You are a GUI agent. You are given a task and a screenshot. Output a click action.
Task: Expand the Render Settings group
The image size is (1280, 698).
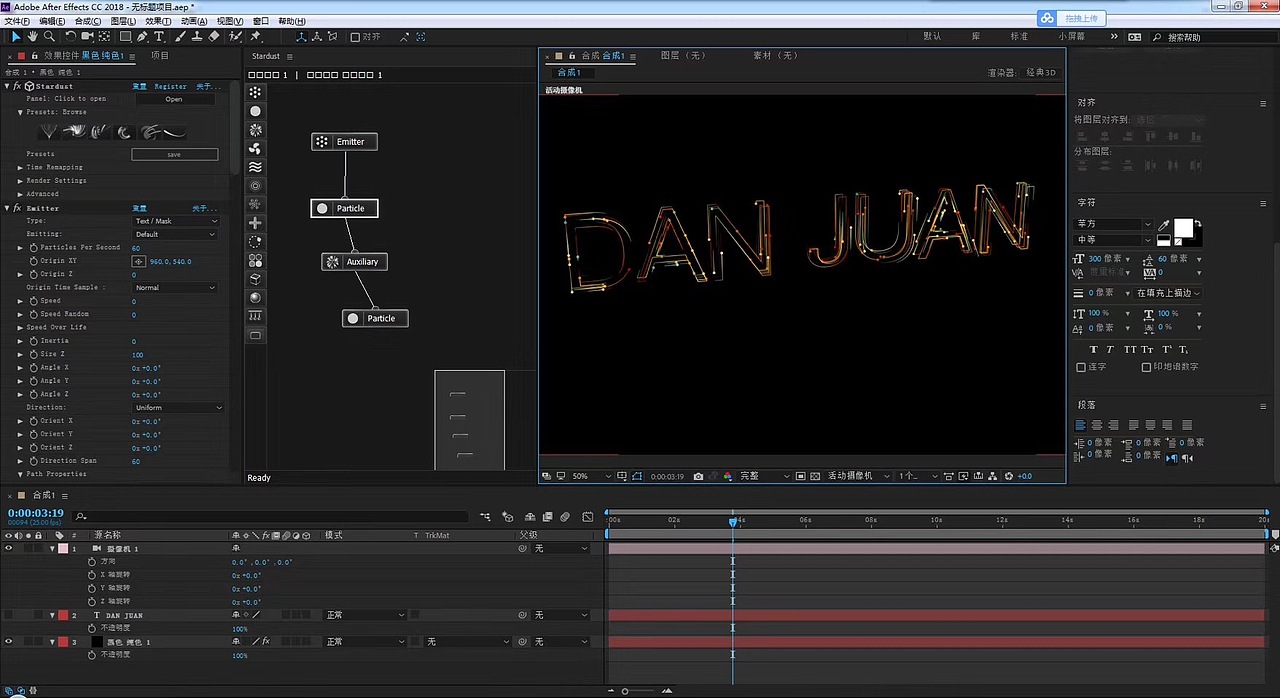(20, 180)
